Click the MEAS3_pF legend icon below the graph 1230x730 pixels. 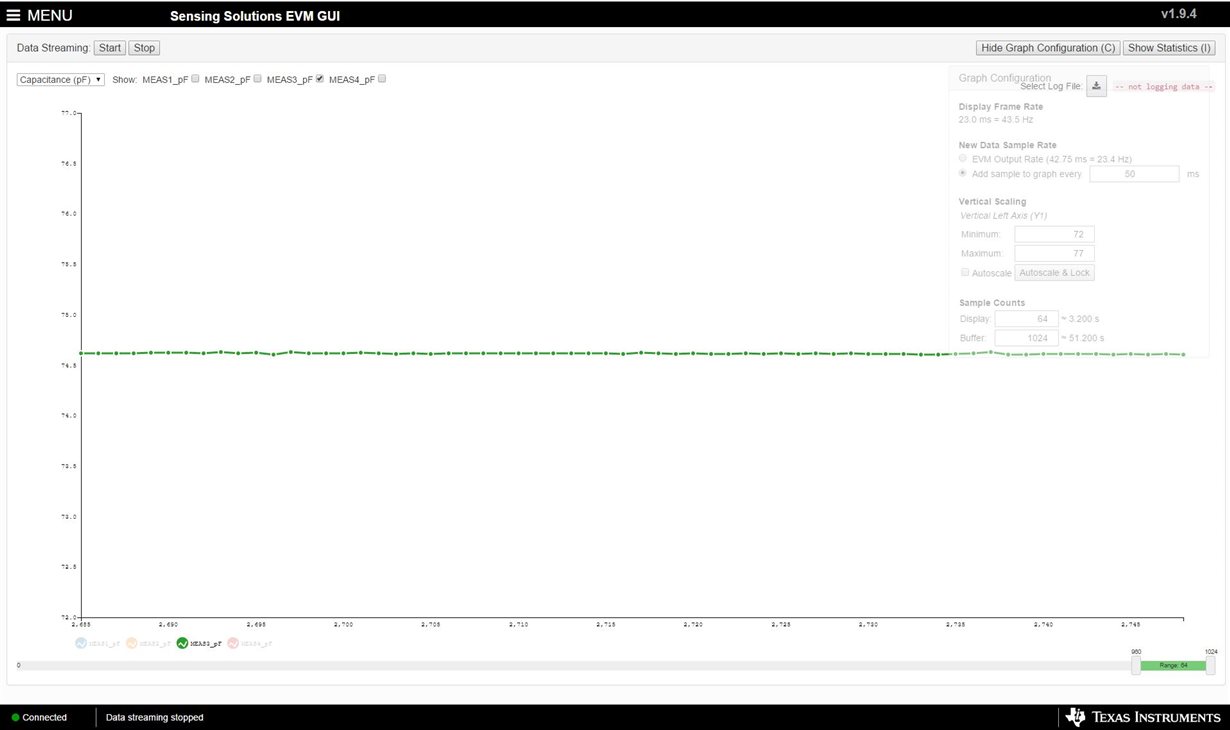coord(182,643)
